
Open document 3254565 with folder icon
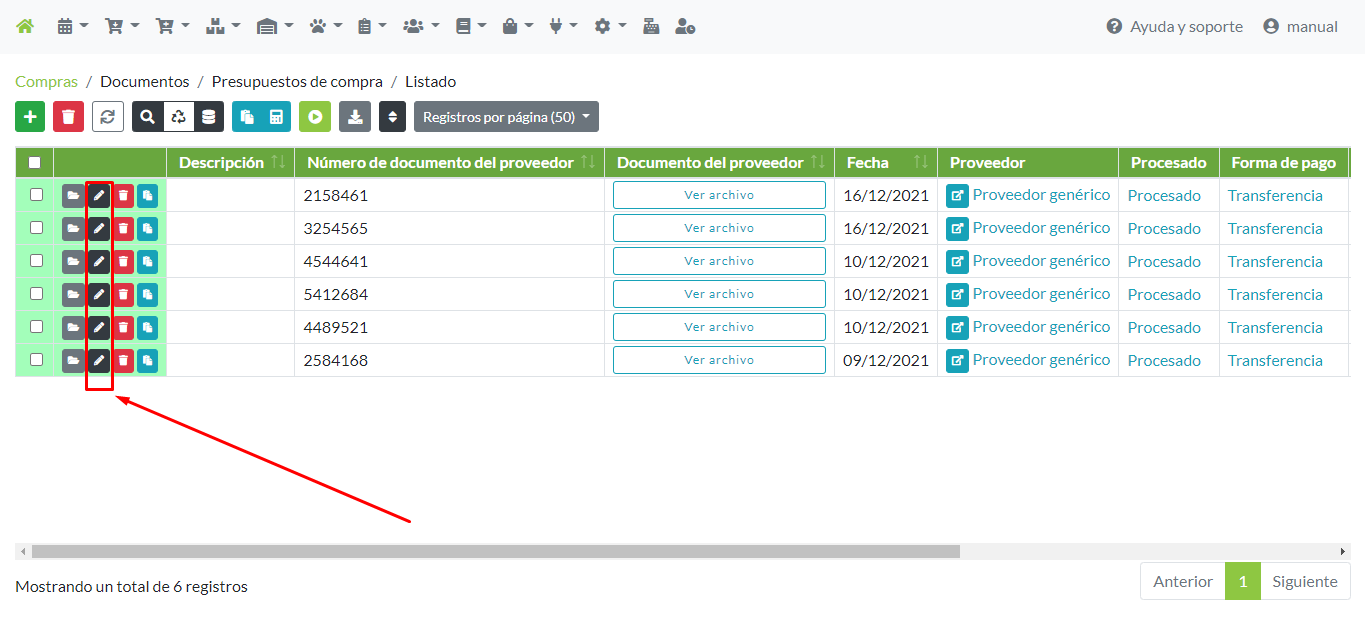pos(73,229)
